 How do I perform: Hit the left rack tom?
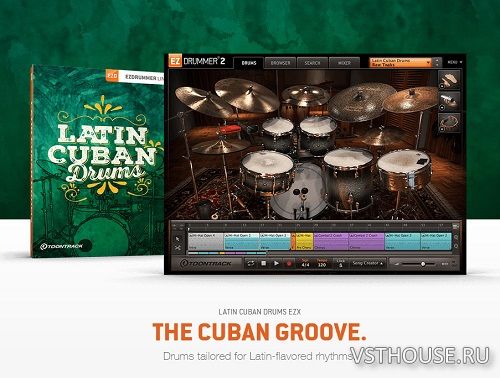tap(278, 133)
